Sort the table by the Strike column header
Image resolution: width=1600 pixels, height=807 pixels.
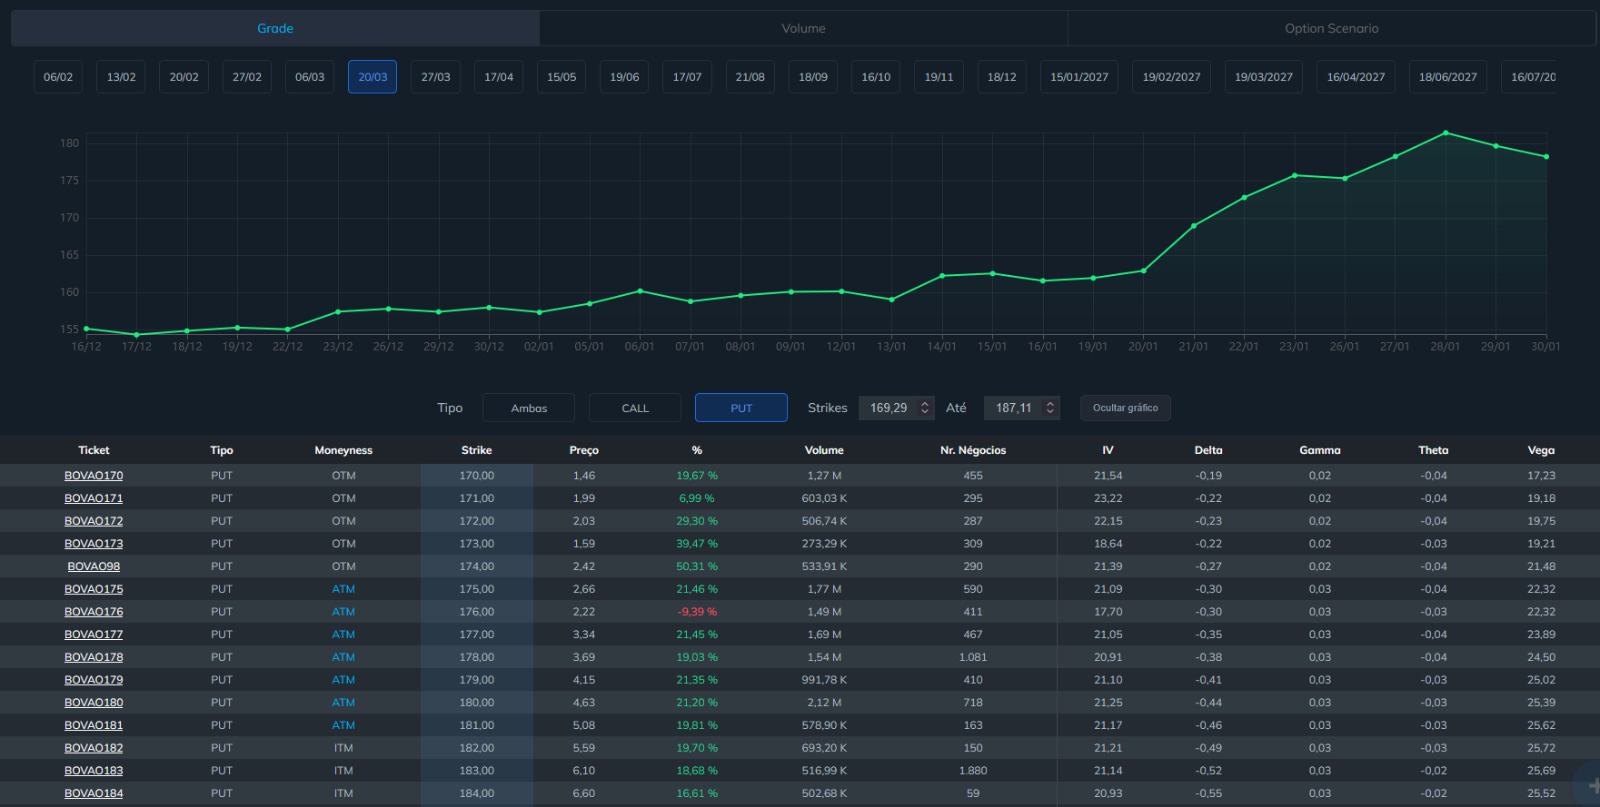pos(476,450)
